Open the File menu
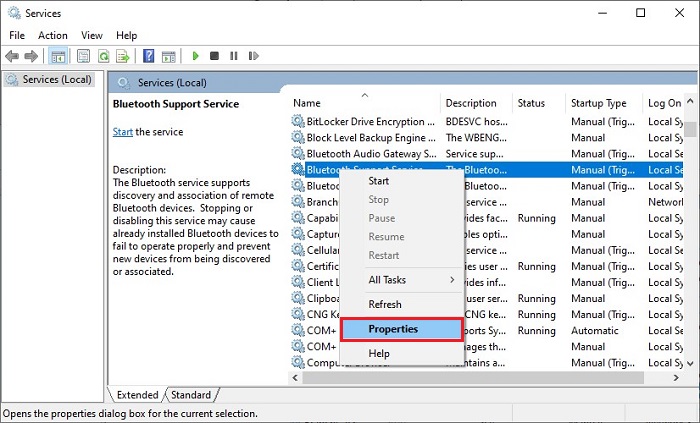The width and height of the screenshot is (700, 423). [17, 35]
